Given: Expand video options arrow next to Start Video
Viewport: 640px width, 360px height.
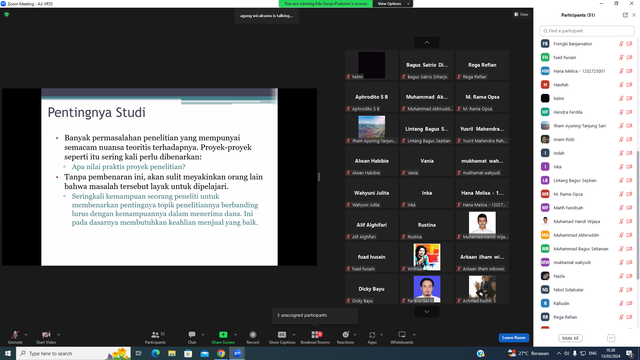Looking at the screenshot, I should [x=58, y=335].
